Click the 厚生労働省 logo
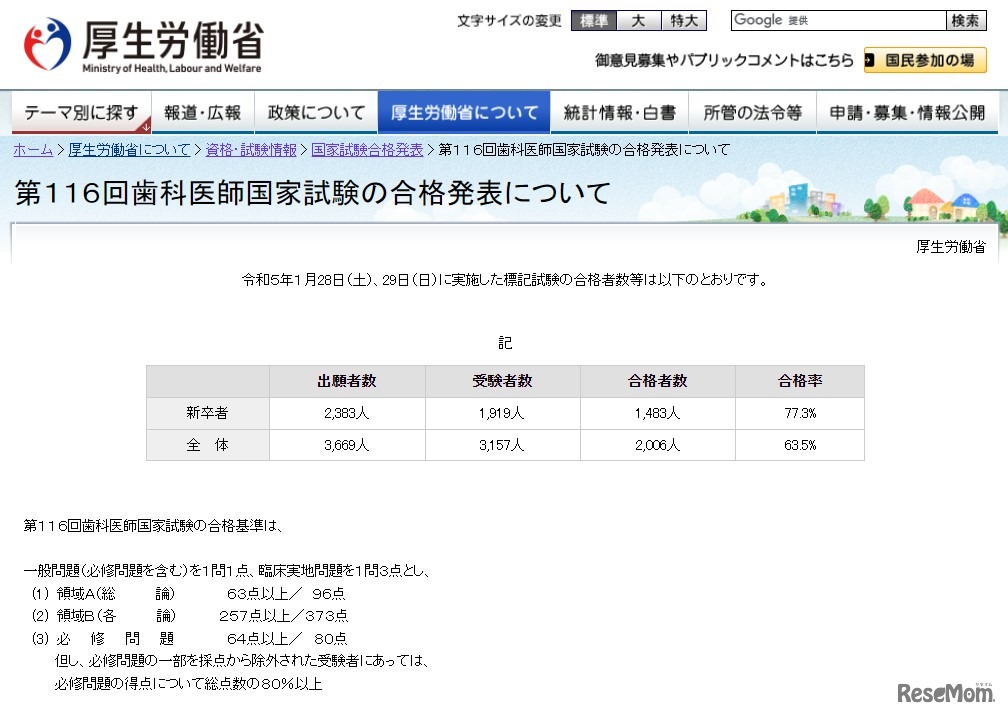Image resolution: width=1008 pixels, height=716 pixels. point(143,45)
